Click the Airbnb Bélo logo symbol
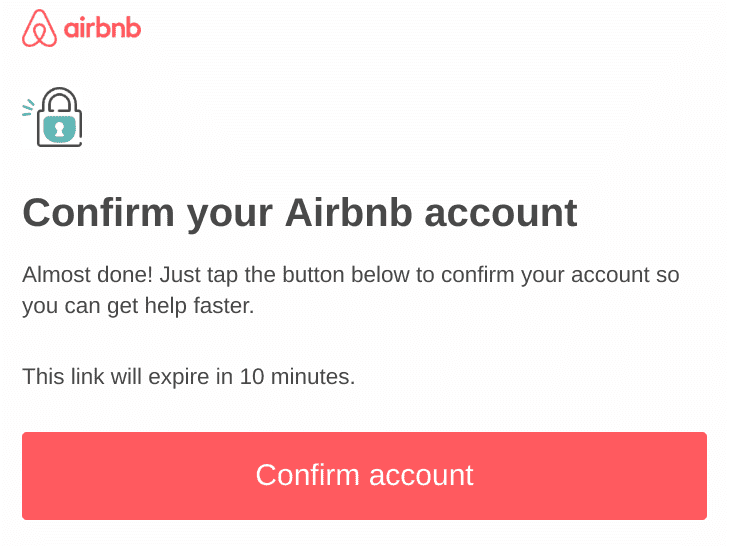 point(39,28)
